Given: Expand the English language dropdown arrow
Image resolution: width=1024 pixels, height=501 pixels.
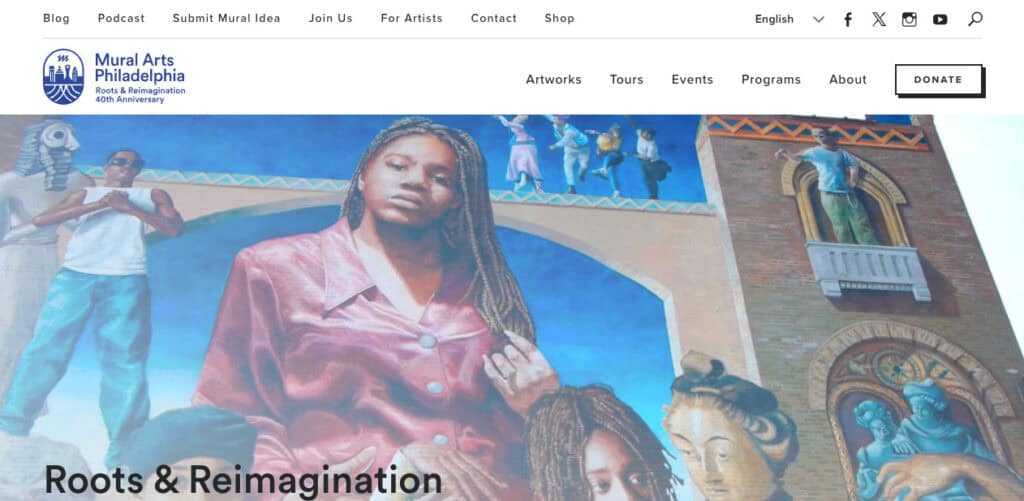Looking at the screenshot, I should pyautogui.click(x=818, y=19).
